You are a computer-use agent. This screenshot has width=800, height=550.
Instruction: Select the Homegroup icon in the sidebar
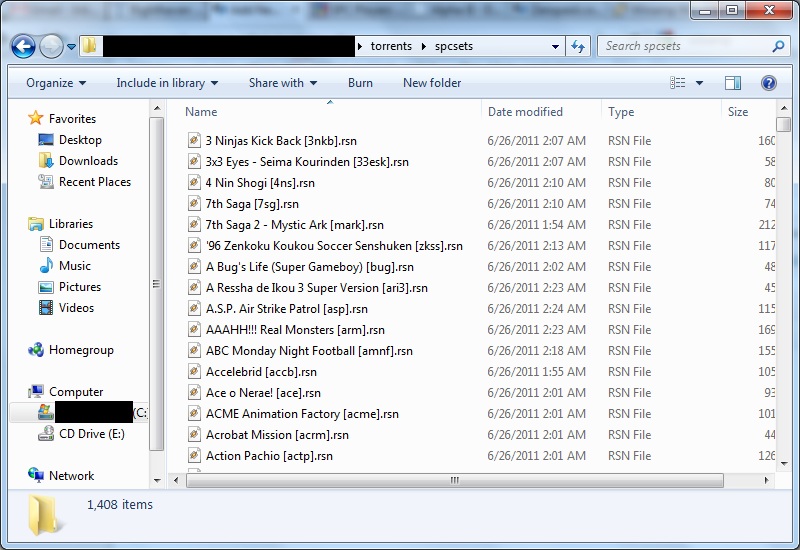click(x=36, y=350)
